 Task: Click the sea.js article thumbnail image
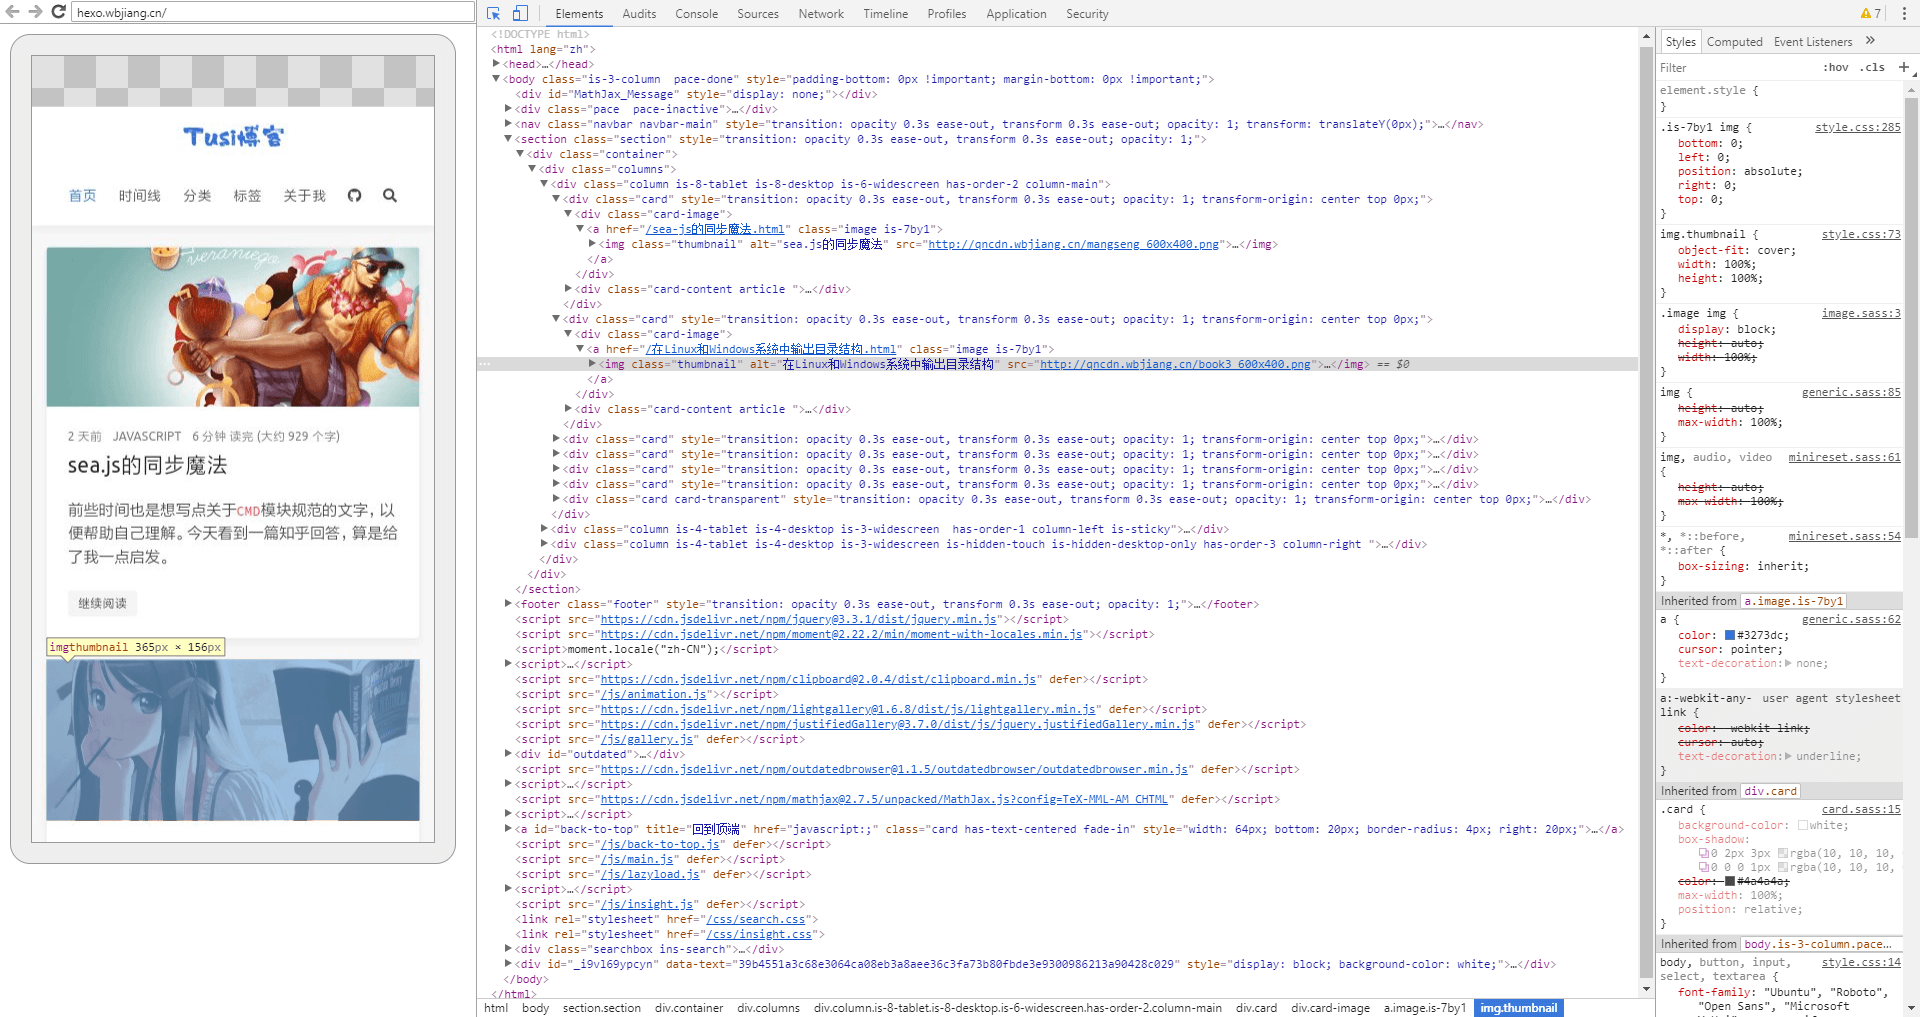click(x=233, y=327)
